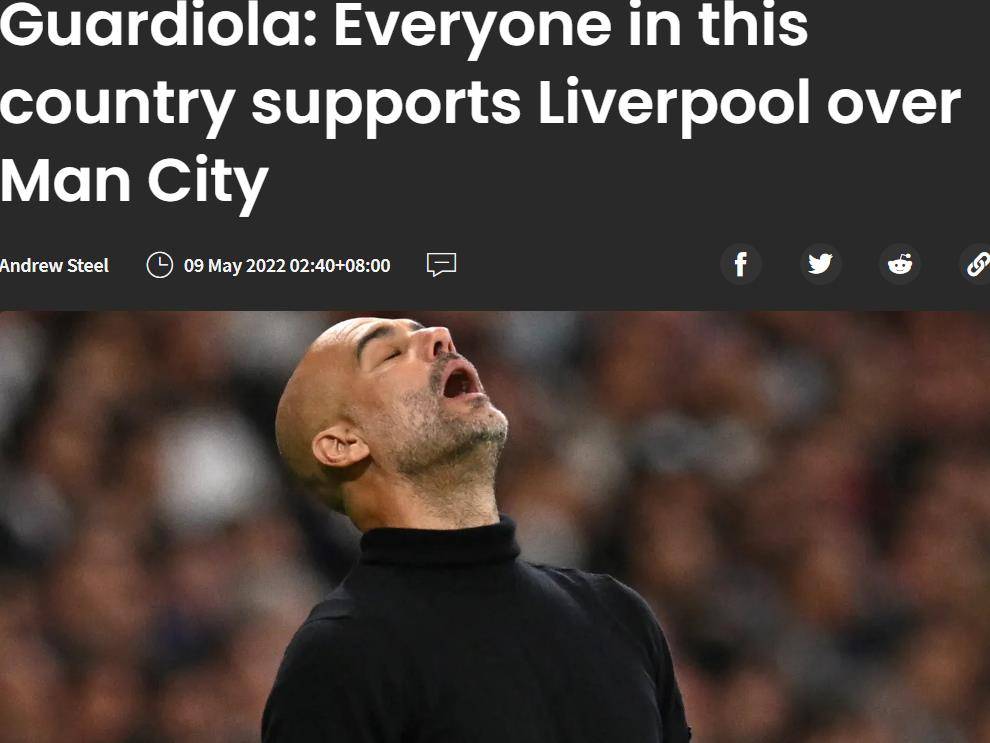Click Man City in the headline

pyautogui.click(x=134, y=182)
